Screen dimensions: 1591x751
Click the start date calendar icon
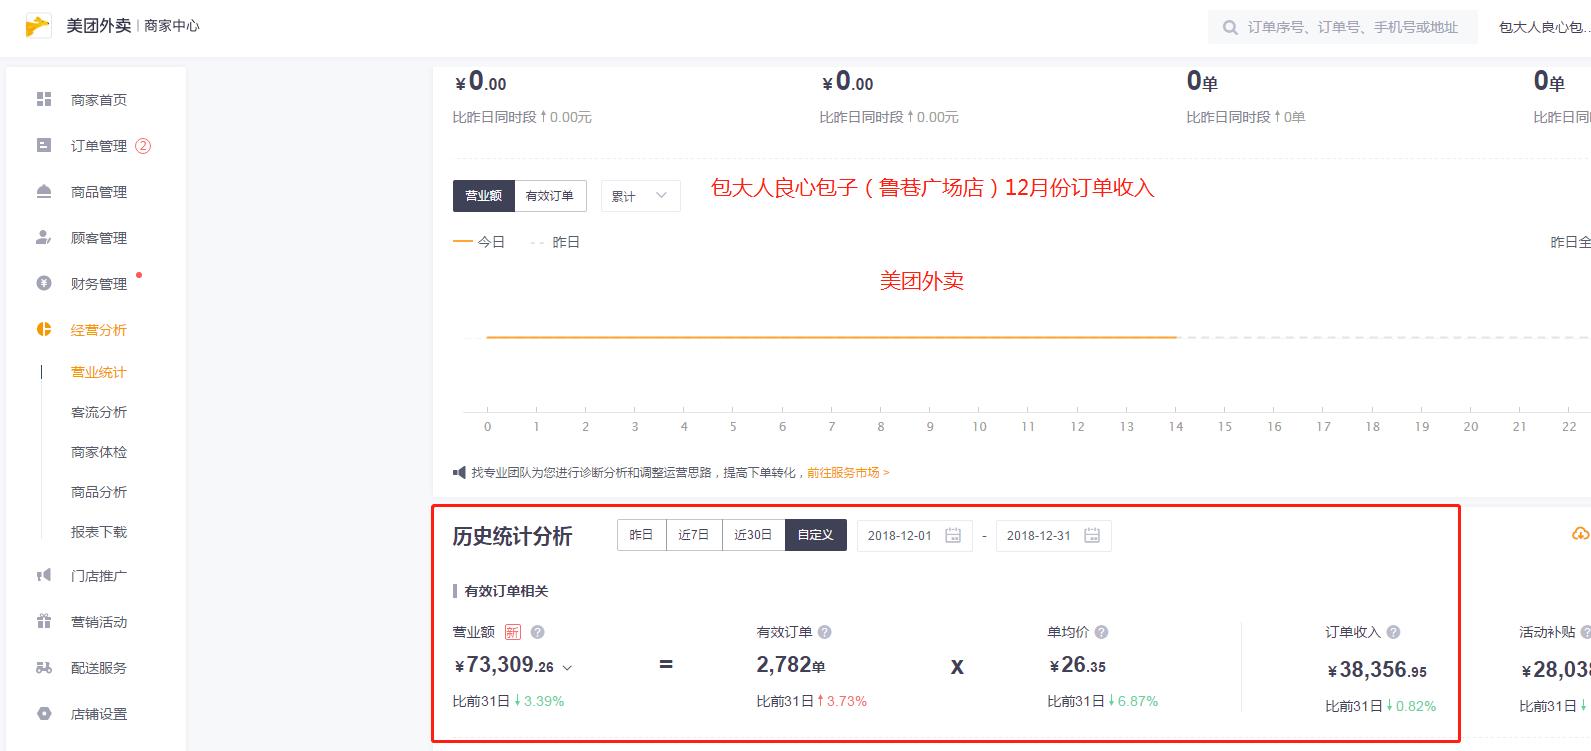(x=953, y=535)
